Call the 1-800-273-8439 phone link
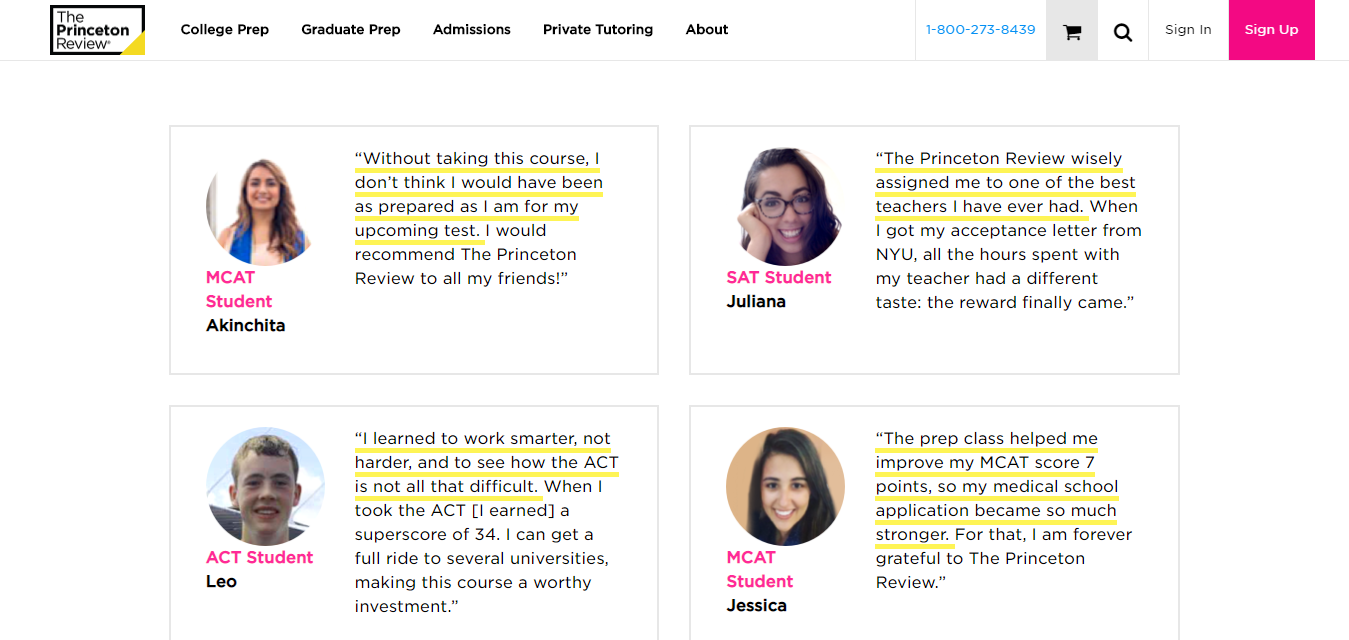The width and height of the screenshot is (1349, 640). click(980, 30)
